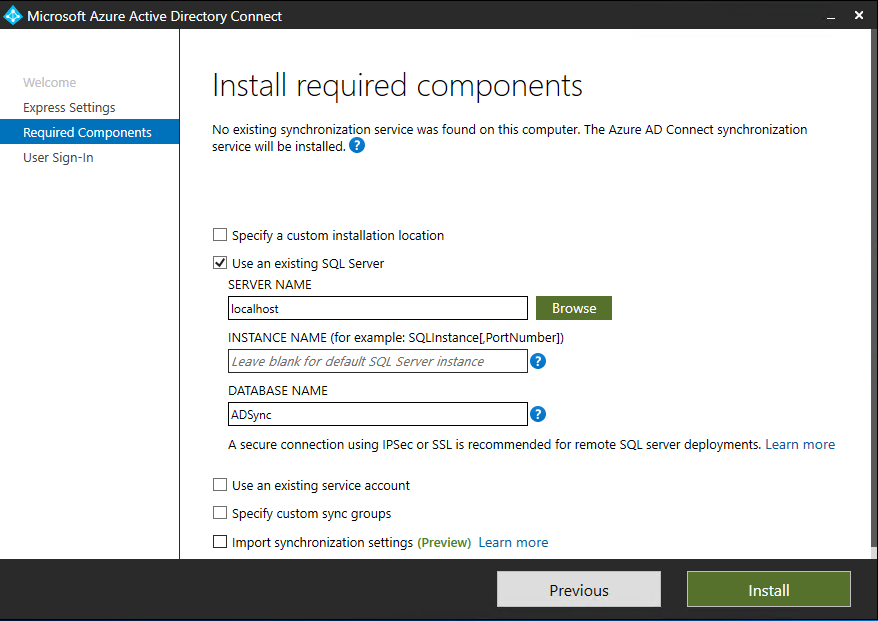Browse for a SQL Server
Image resolution: width=878 pixels, height=621 pixels.
tap(574, 308)
